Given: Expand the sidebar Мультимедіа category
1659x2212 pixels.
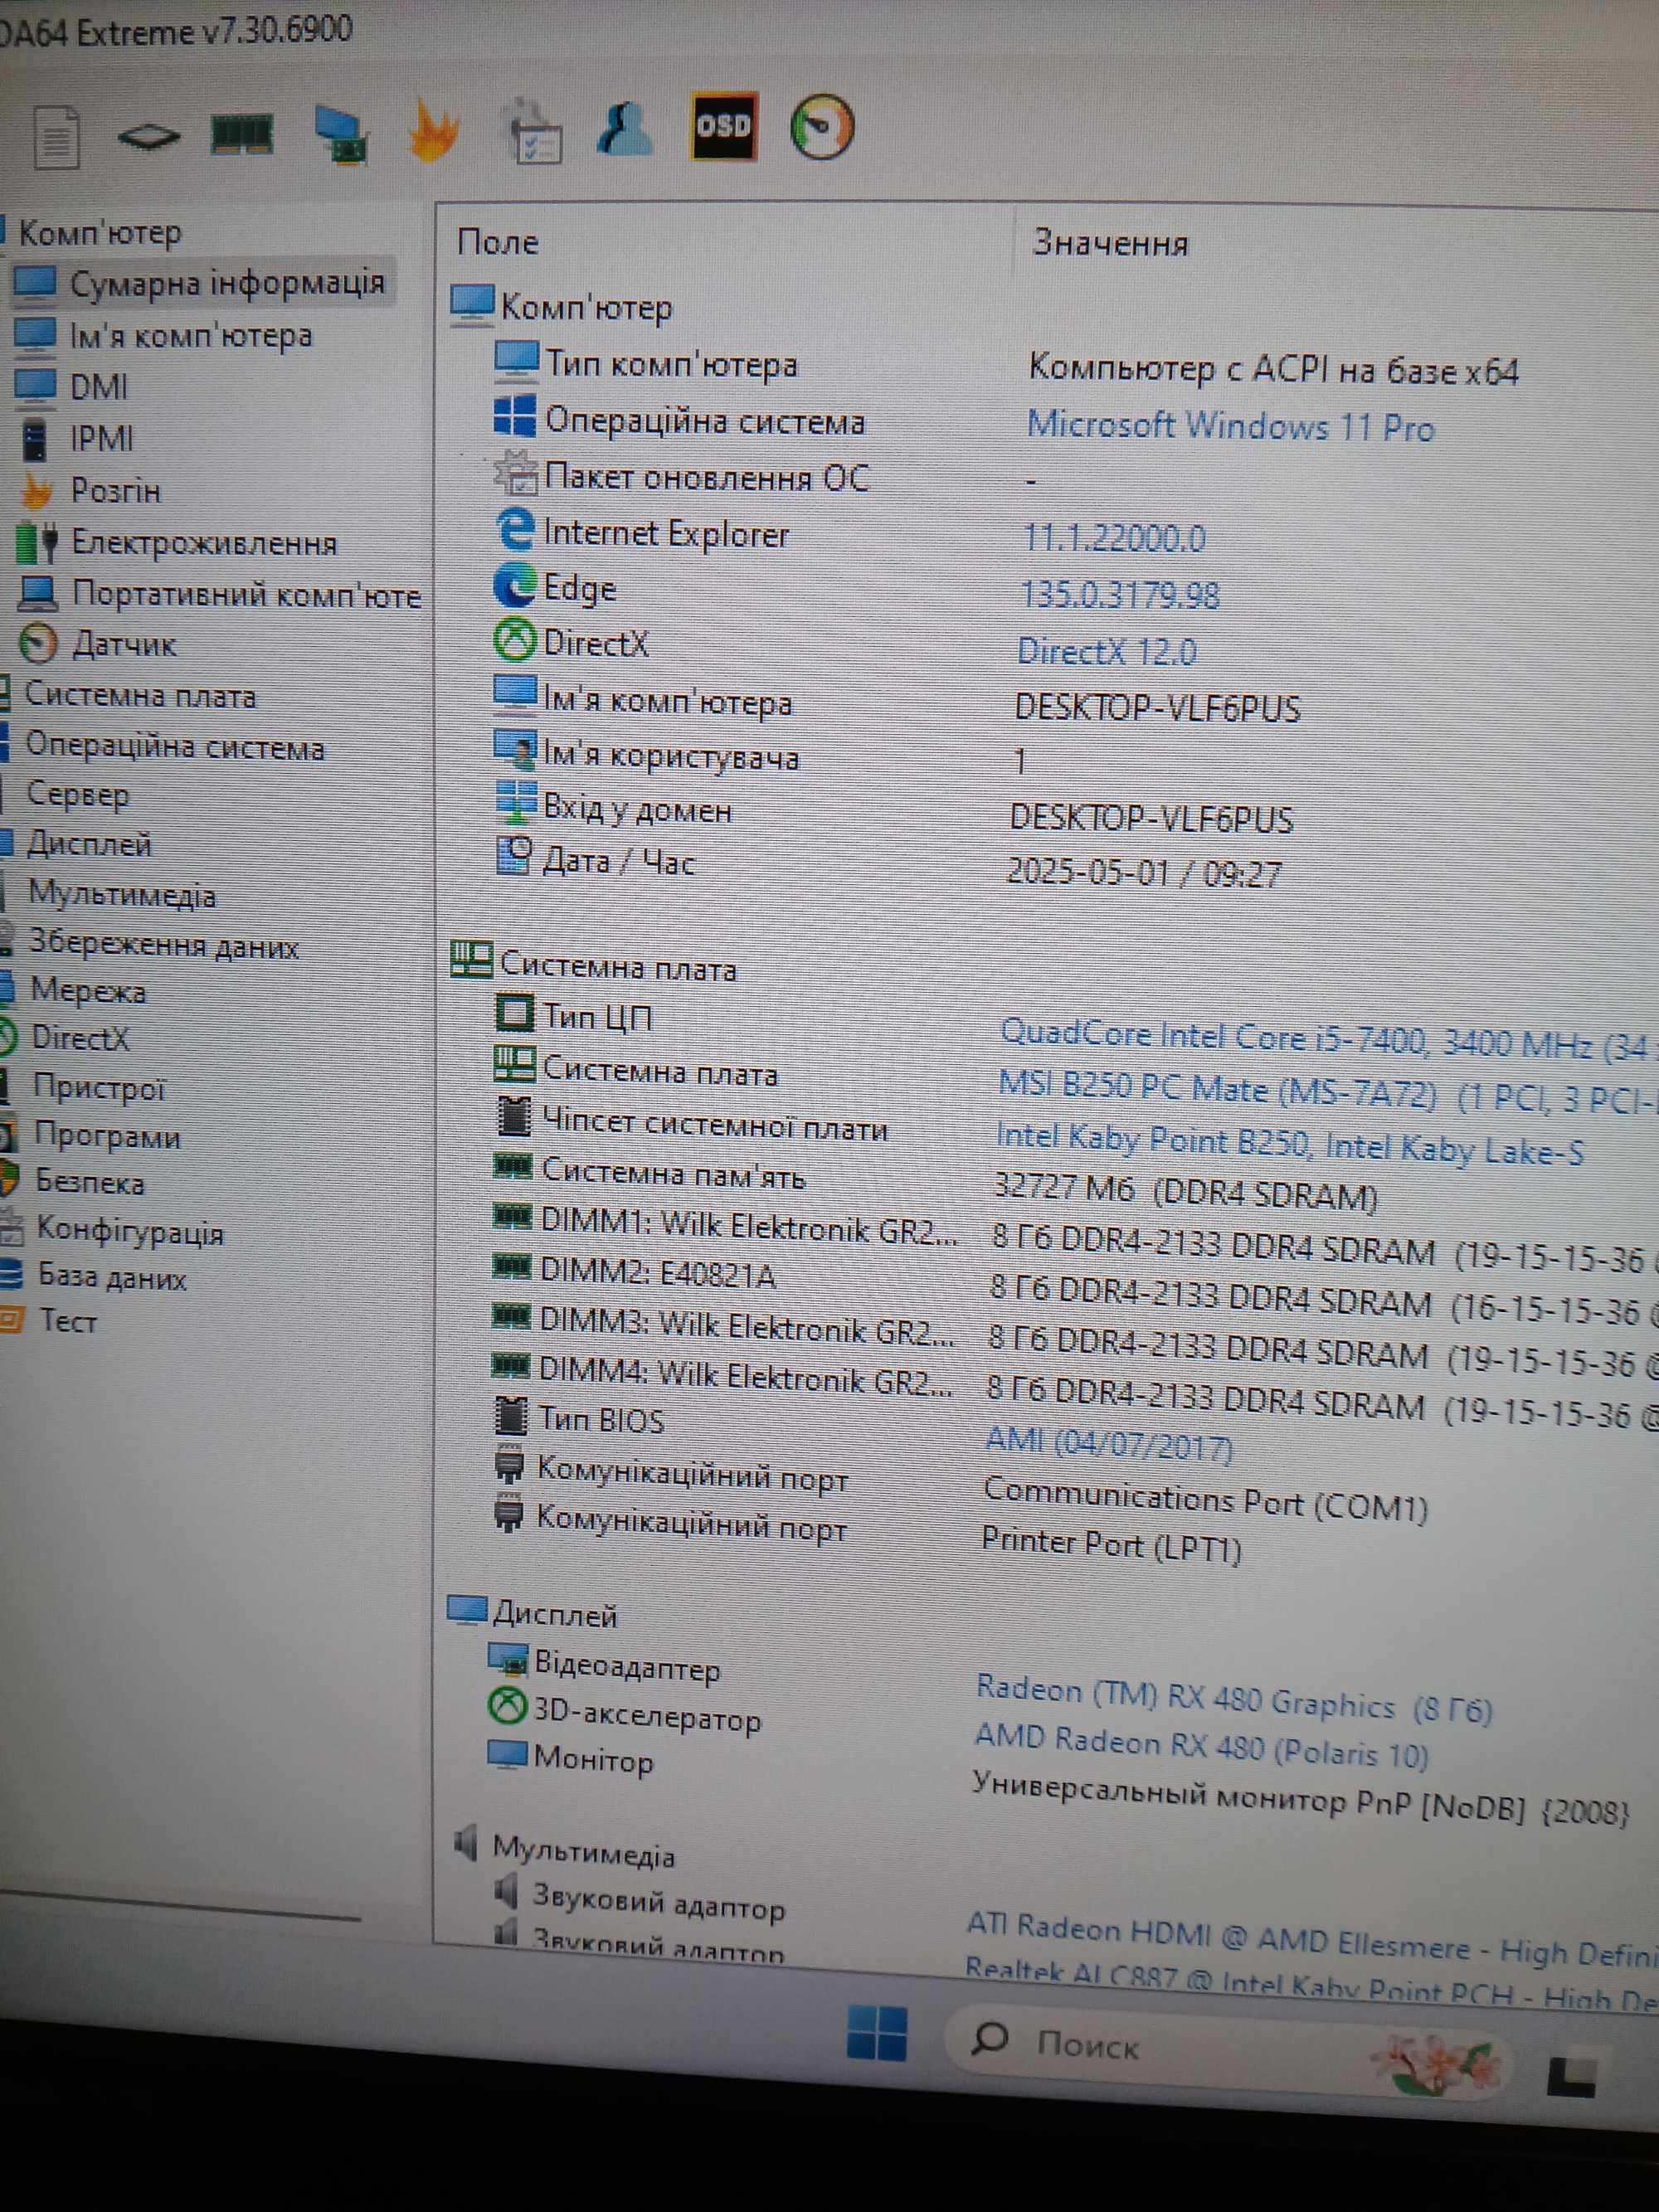Looking at the screenshot, I should 121,893.
